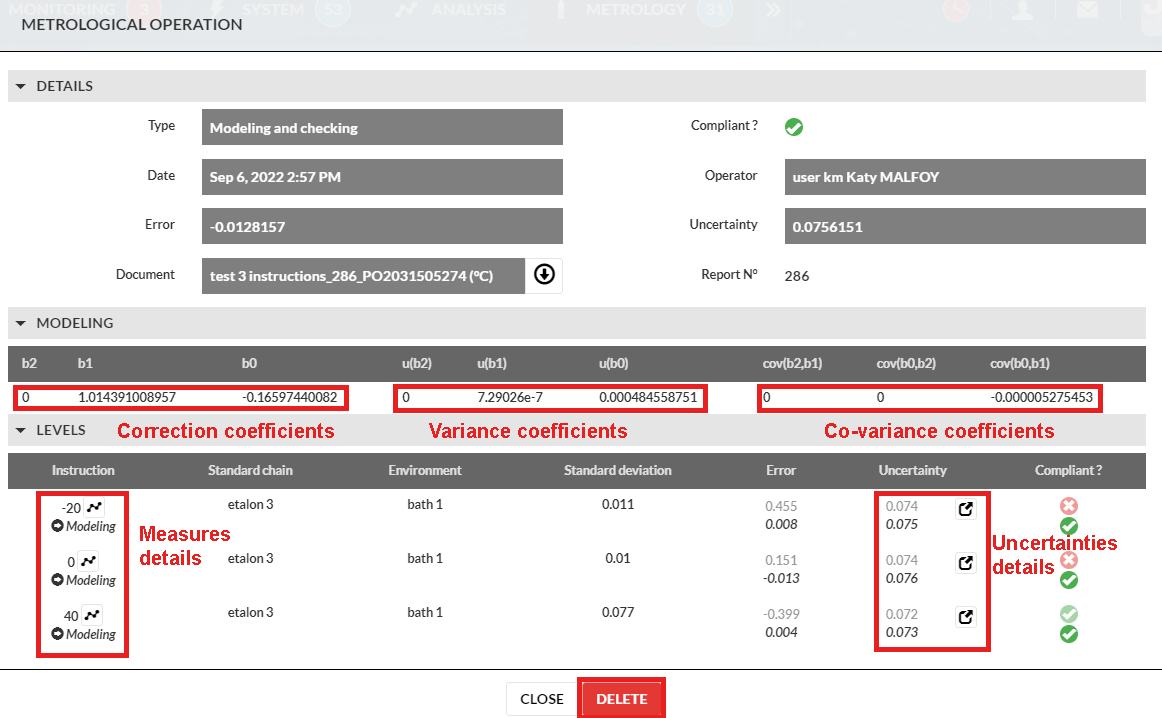Close the metrological operation dialog

542,699
